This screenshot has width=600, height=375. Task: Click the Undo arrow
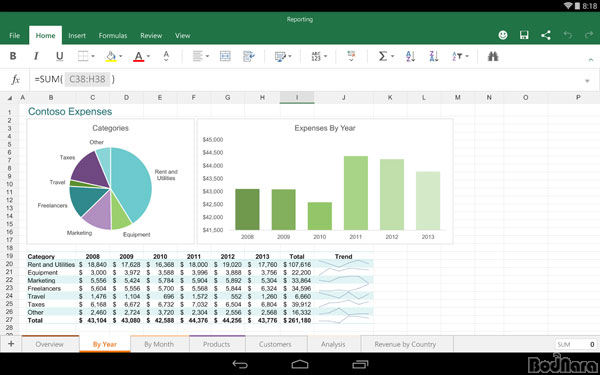click(x=567, y=35)
